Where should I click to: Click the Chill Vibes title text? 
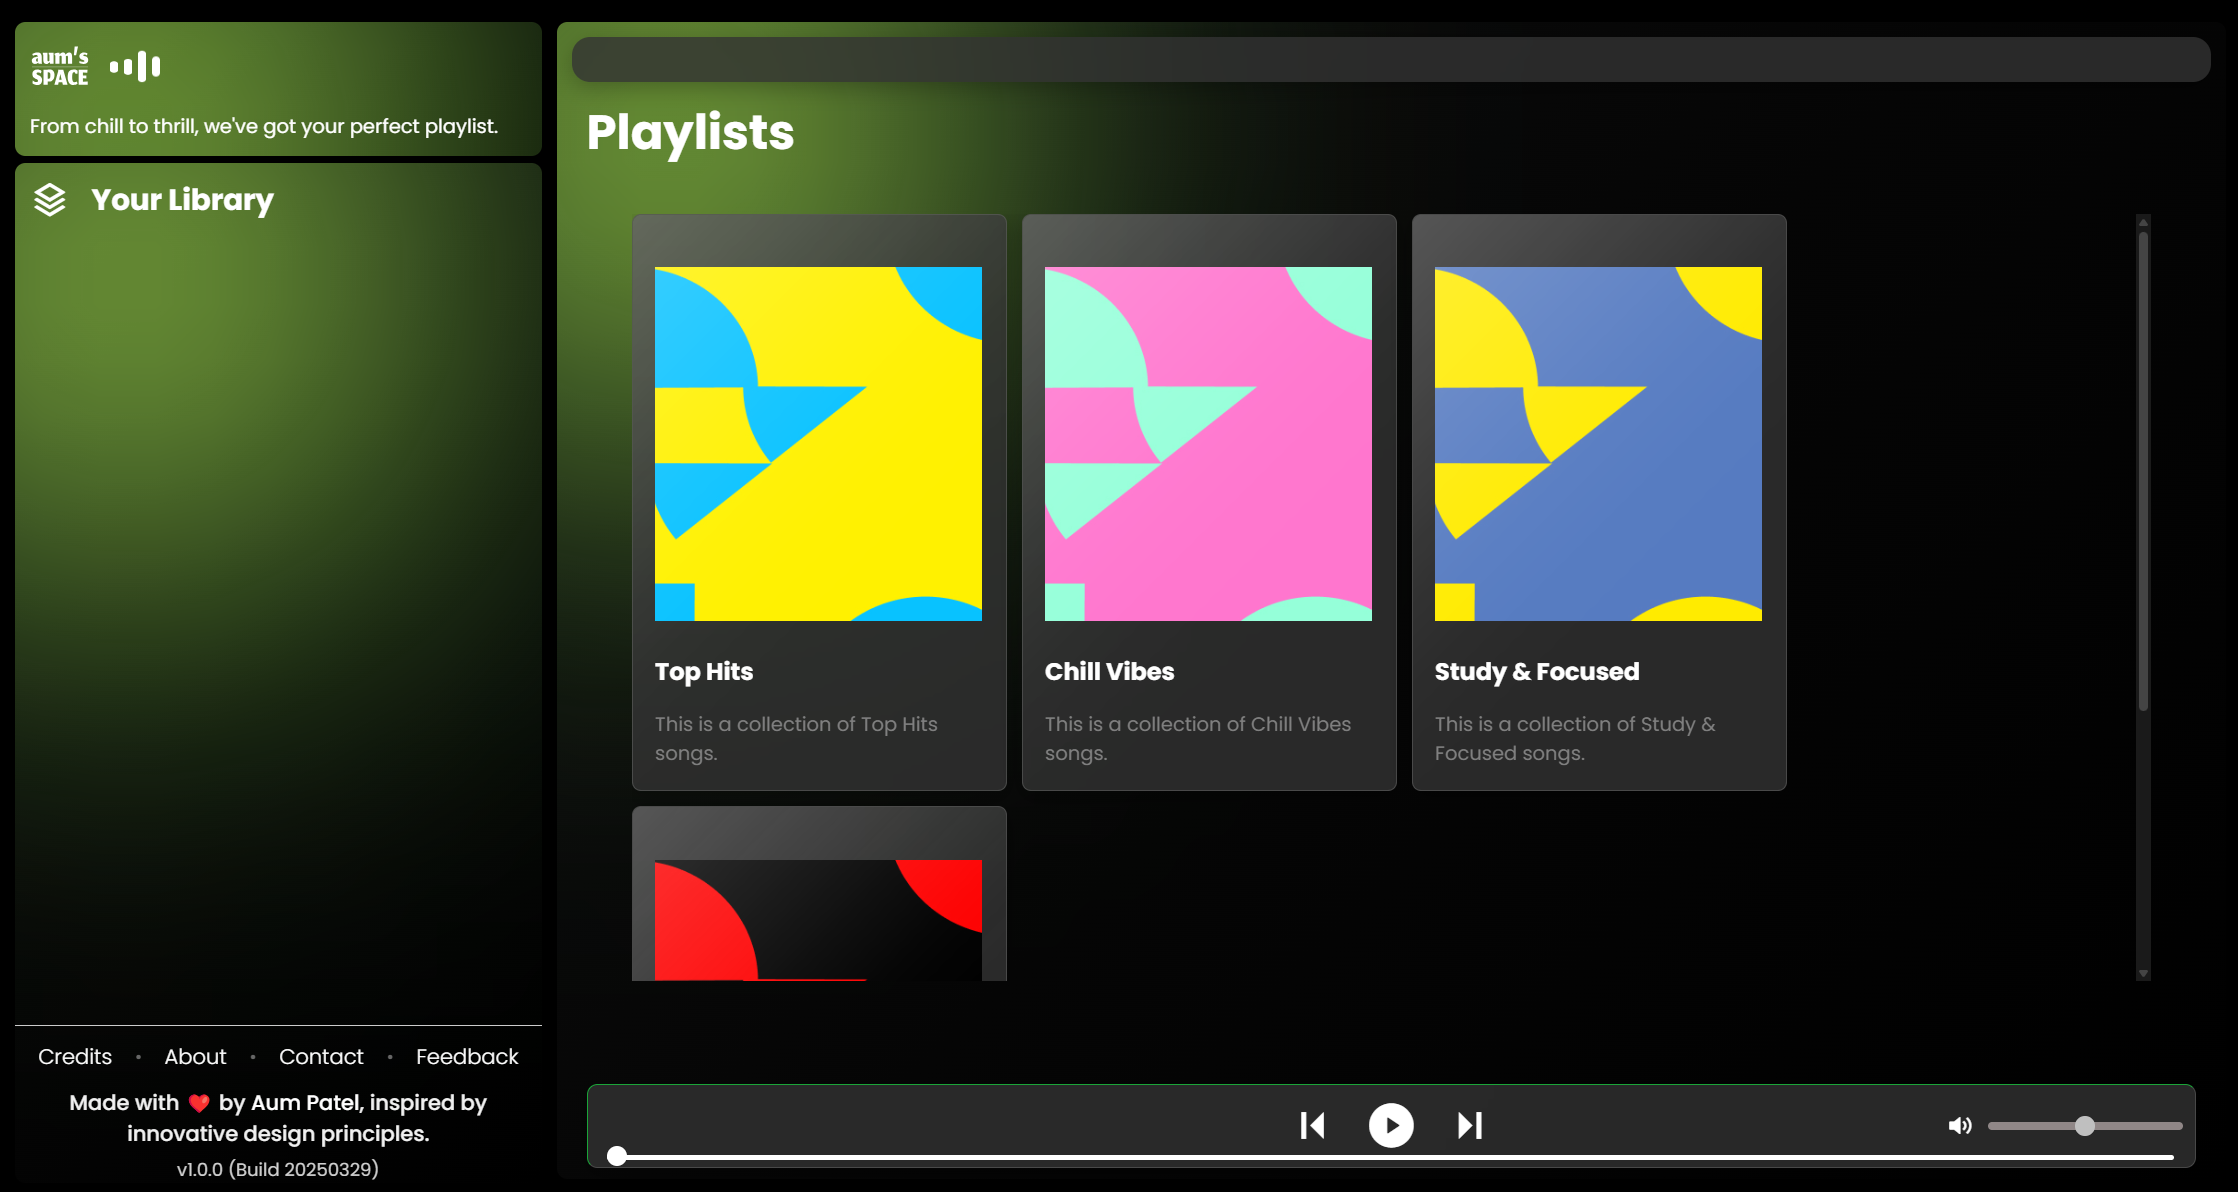[x=1109, y=671]
